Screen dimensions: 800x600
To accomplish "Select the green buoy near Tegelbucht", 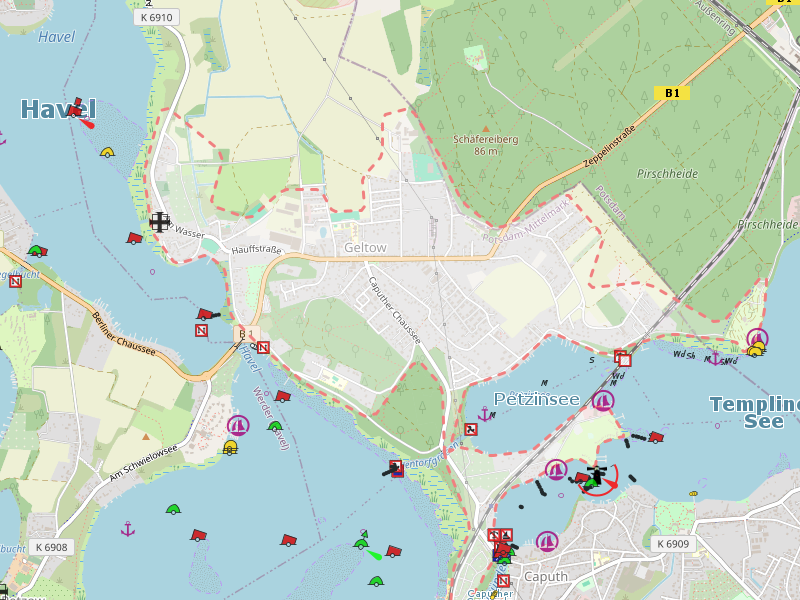I will pyautogui.click(x=36, y=251).
